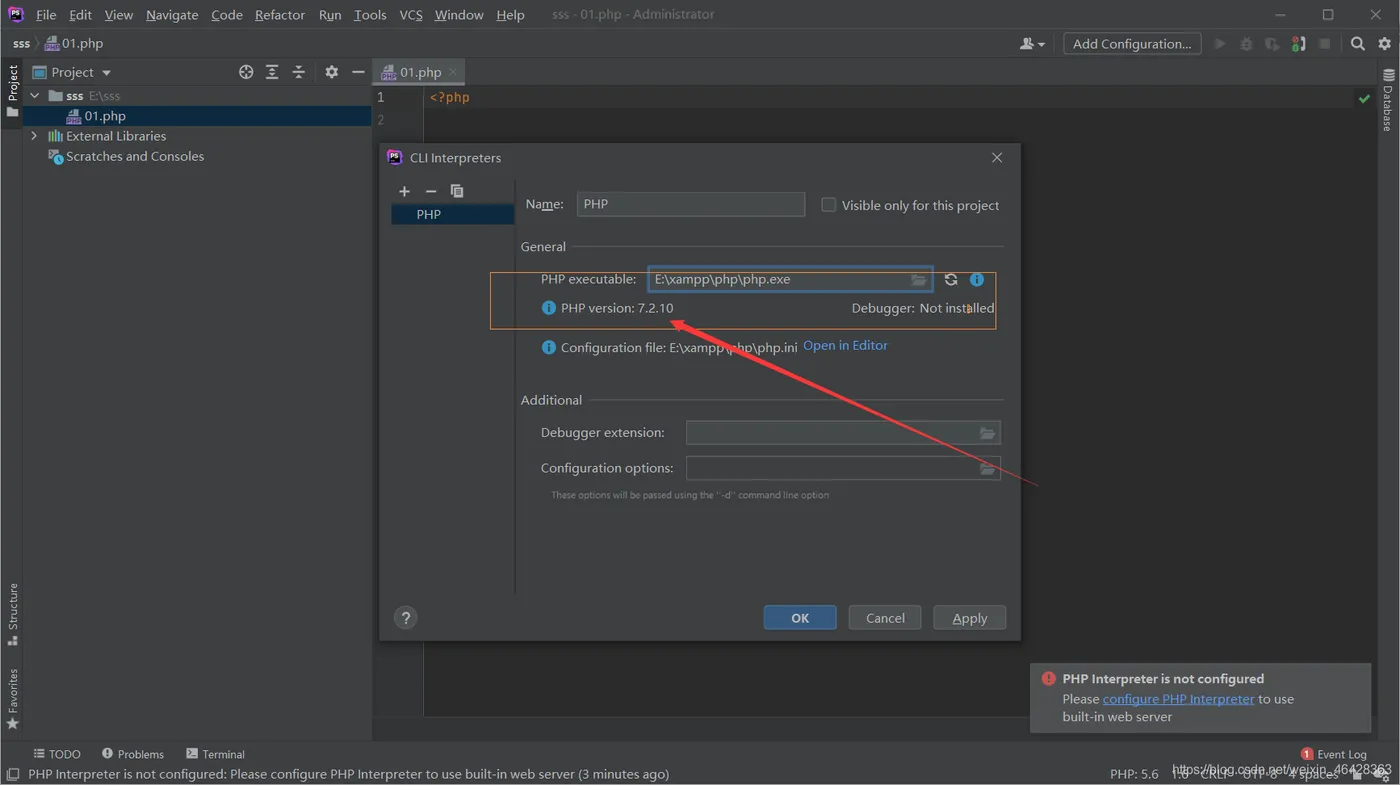Open the TODO tool window
This screenshot has height=785, width=1400.
tap(57, 754)
